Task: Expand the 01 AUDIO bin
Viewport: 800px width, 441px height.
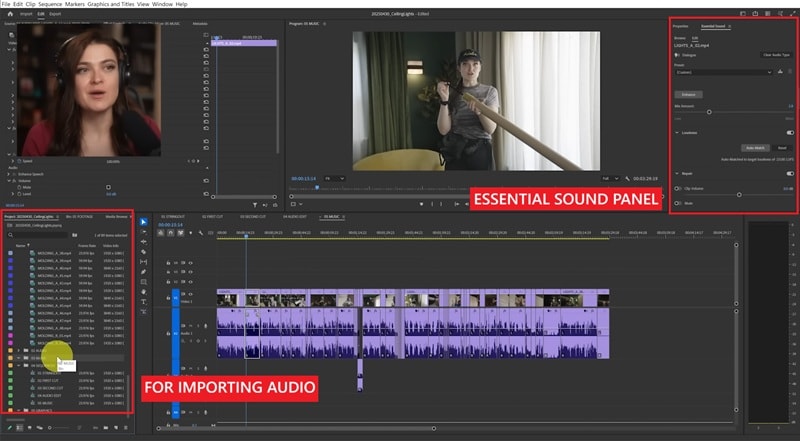Action: pyautogui.click(x=19, y=351)
